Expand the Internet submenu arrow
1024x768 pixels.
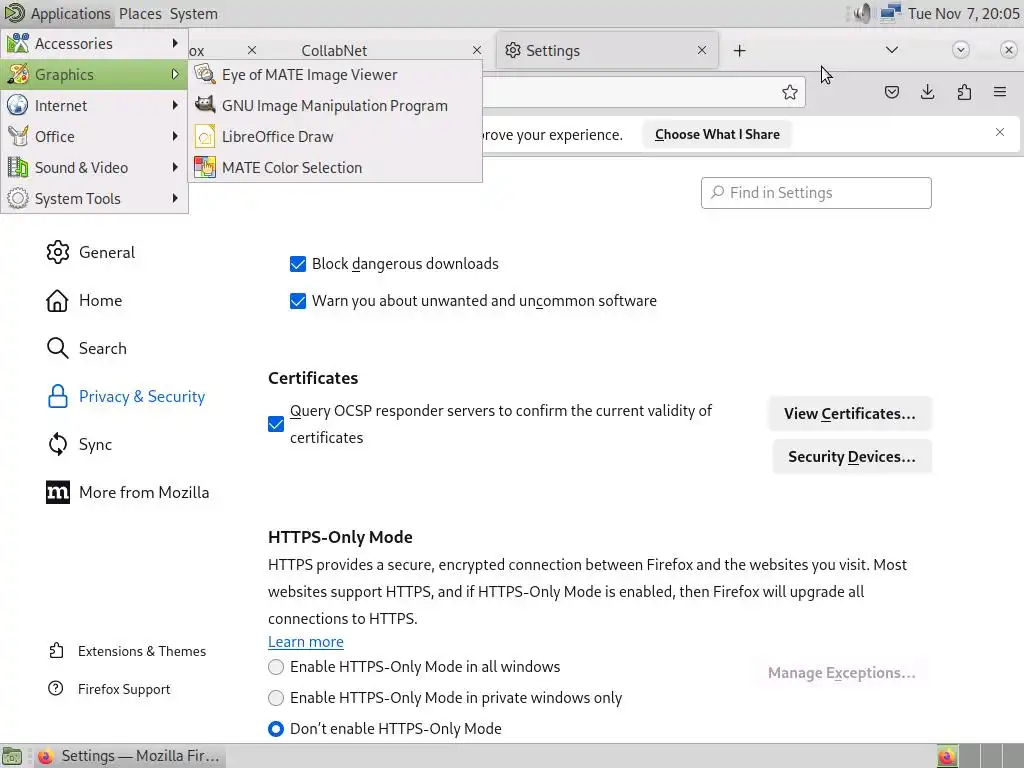(174, 105)
